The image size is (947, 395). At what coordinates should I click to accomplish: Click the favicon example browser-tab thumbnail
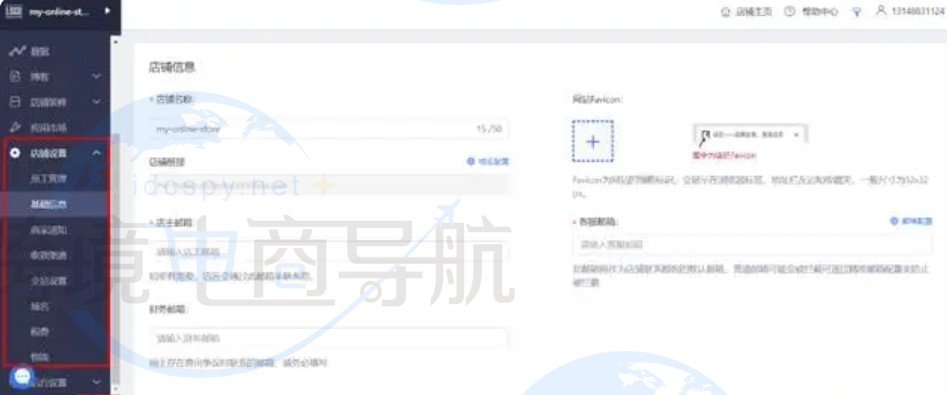coord(751,135)
